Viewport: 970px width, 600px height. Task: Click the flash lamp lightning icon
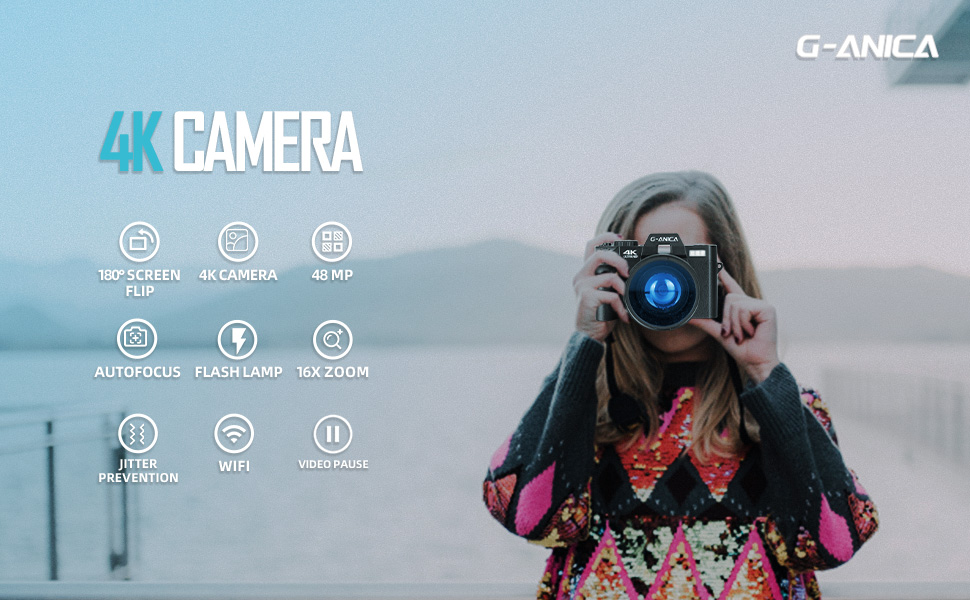point(238,340)
